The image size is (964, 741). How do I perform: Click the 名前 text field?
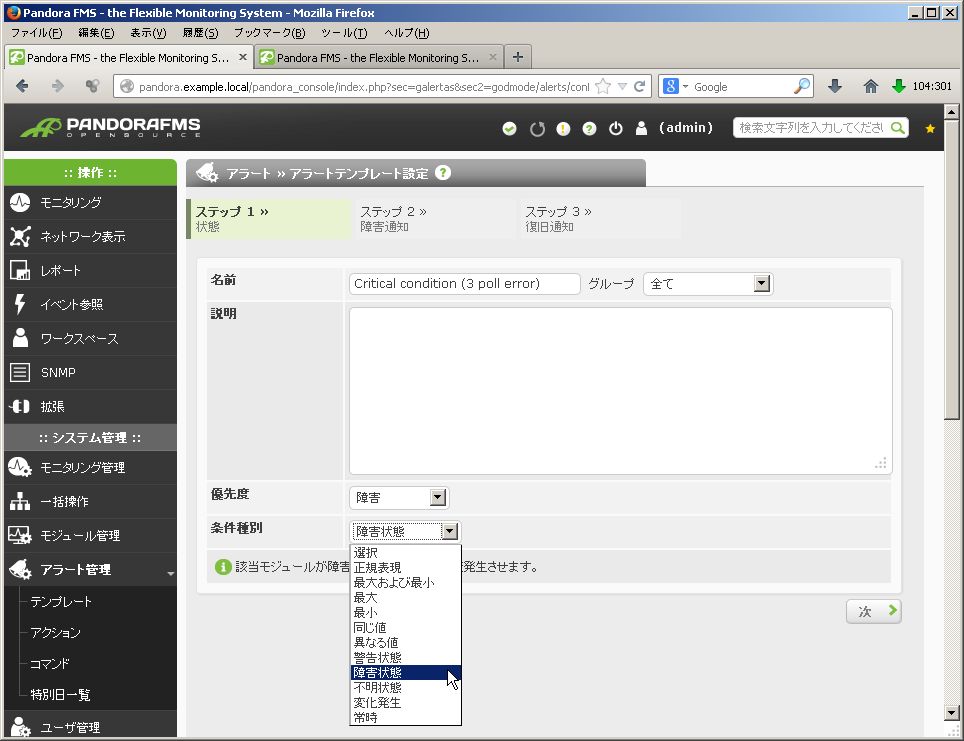[464, 283]
